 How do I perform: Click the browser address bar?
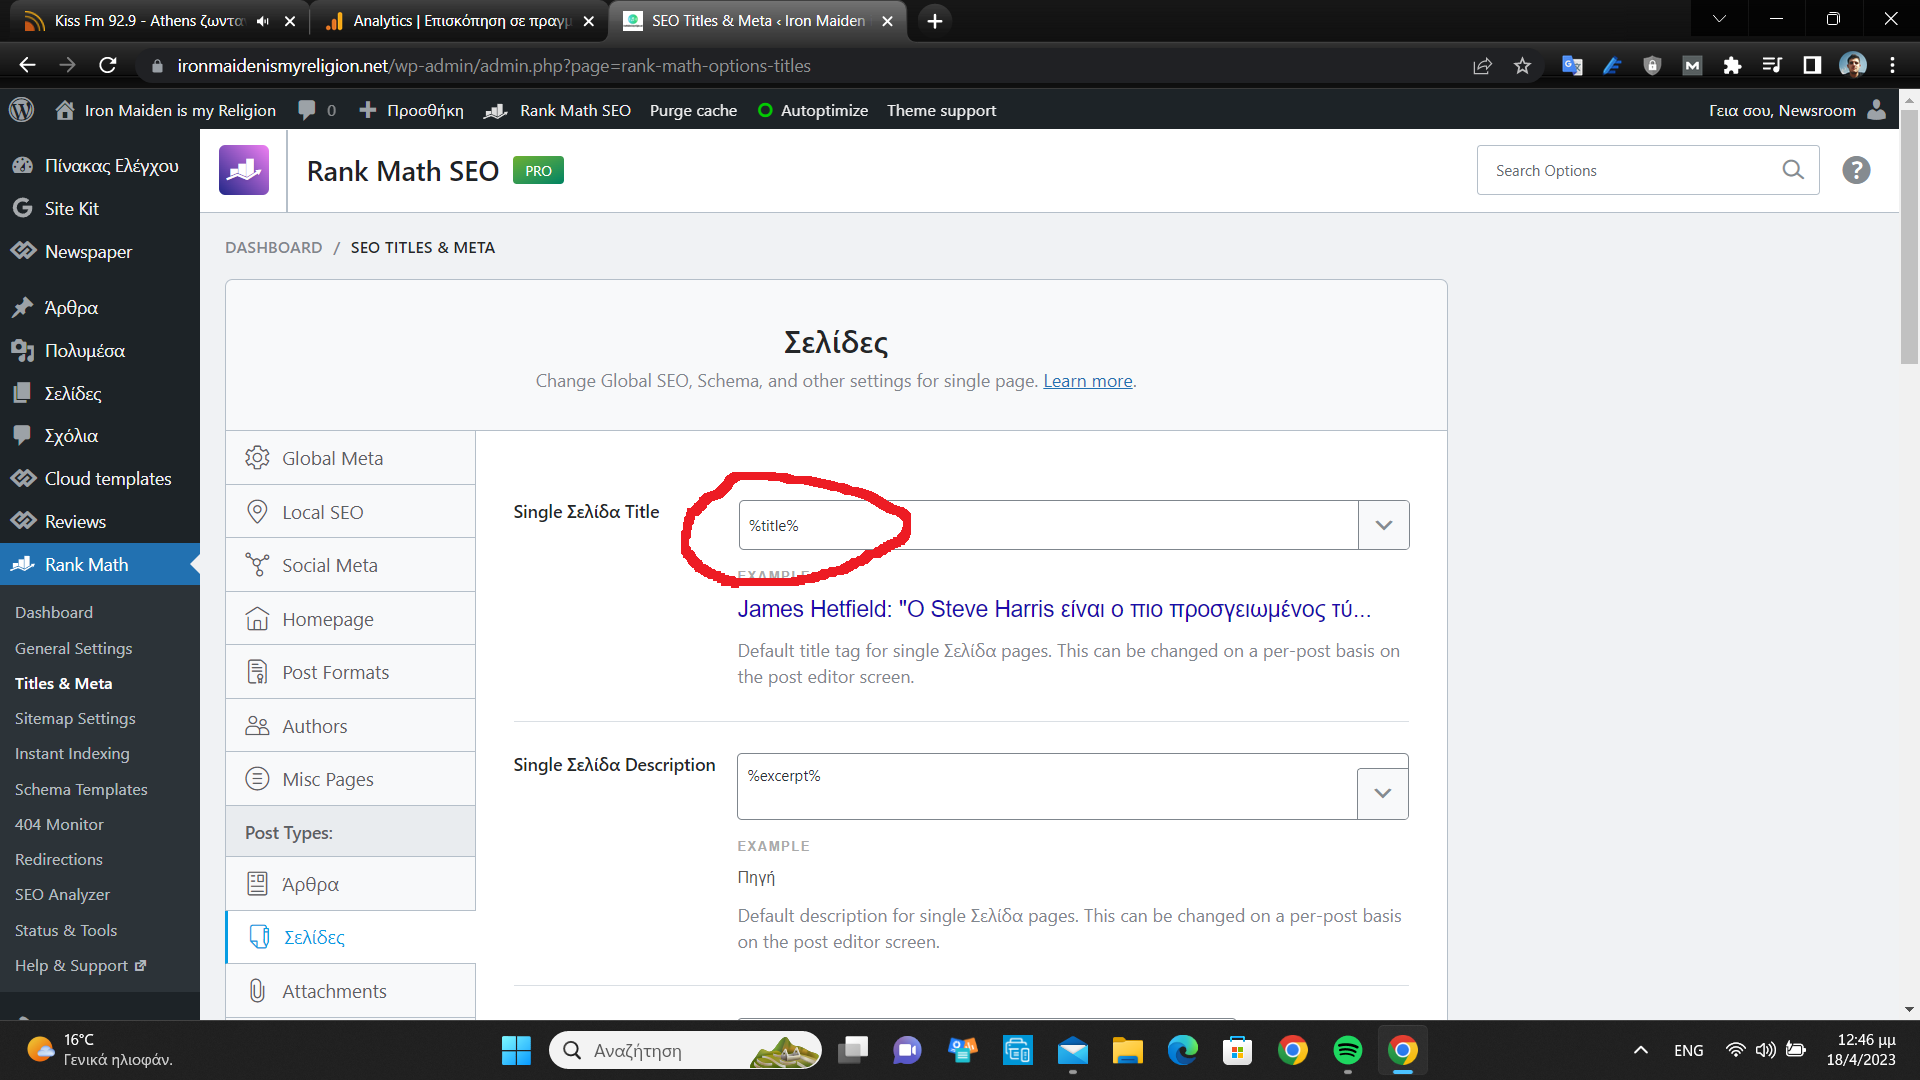pyautogui.click(x=800, y=65)
